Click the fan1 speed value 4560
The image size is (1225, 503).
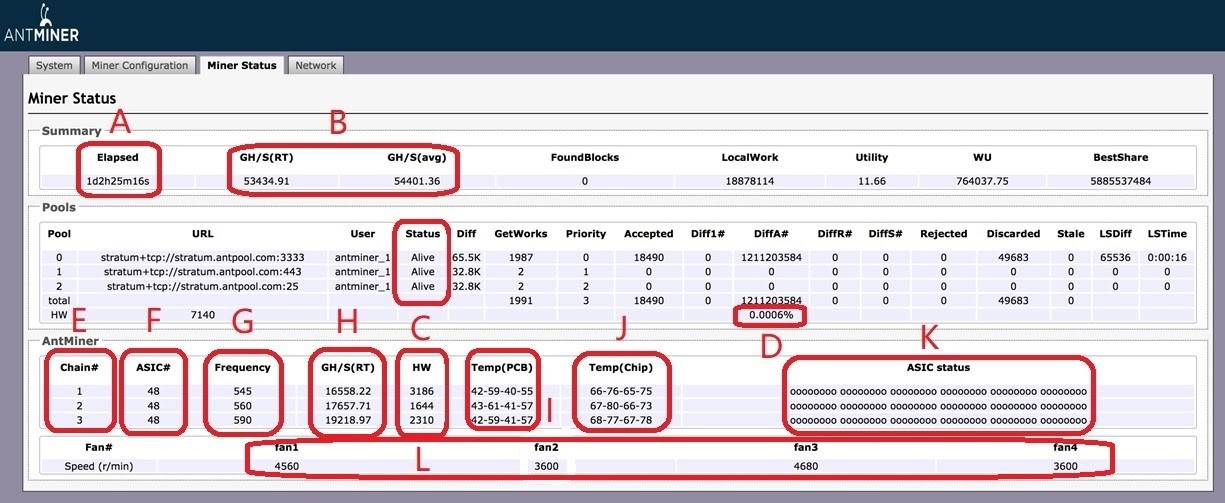point(287,466)
